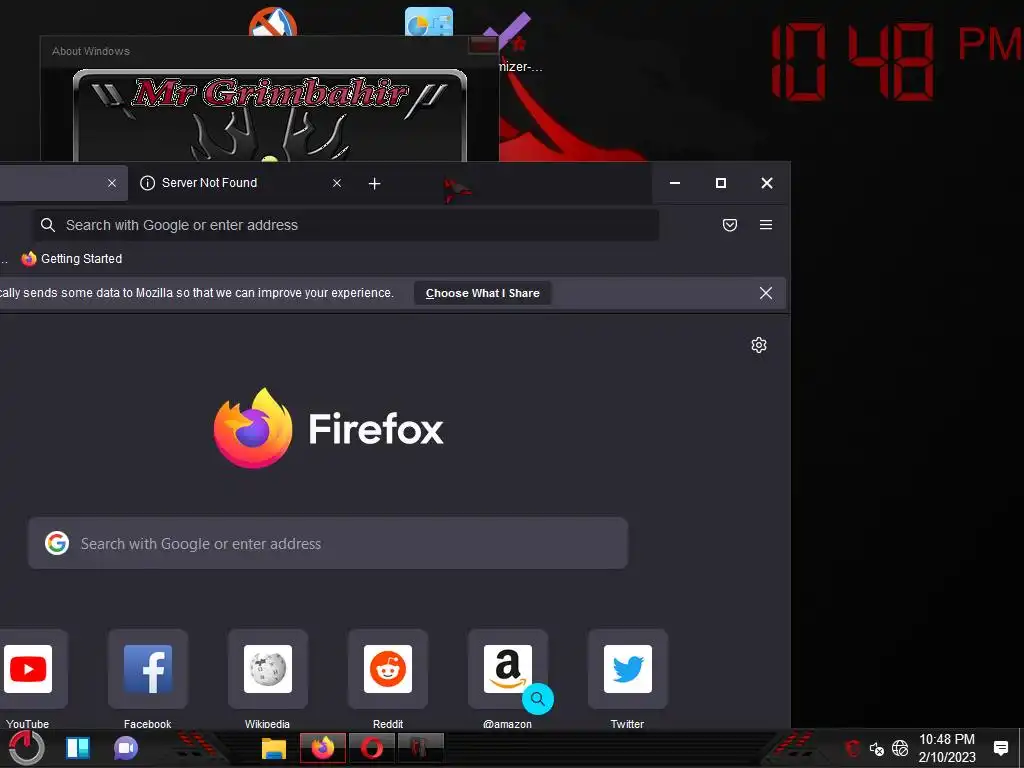This screenshot has width=1024, height=768.
Task: Open the Save to Pocket icon
Action: click(x=730, y=225)
